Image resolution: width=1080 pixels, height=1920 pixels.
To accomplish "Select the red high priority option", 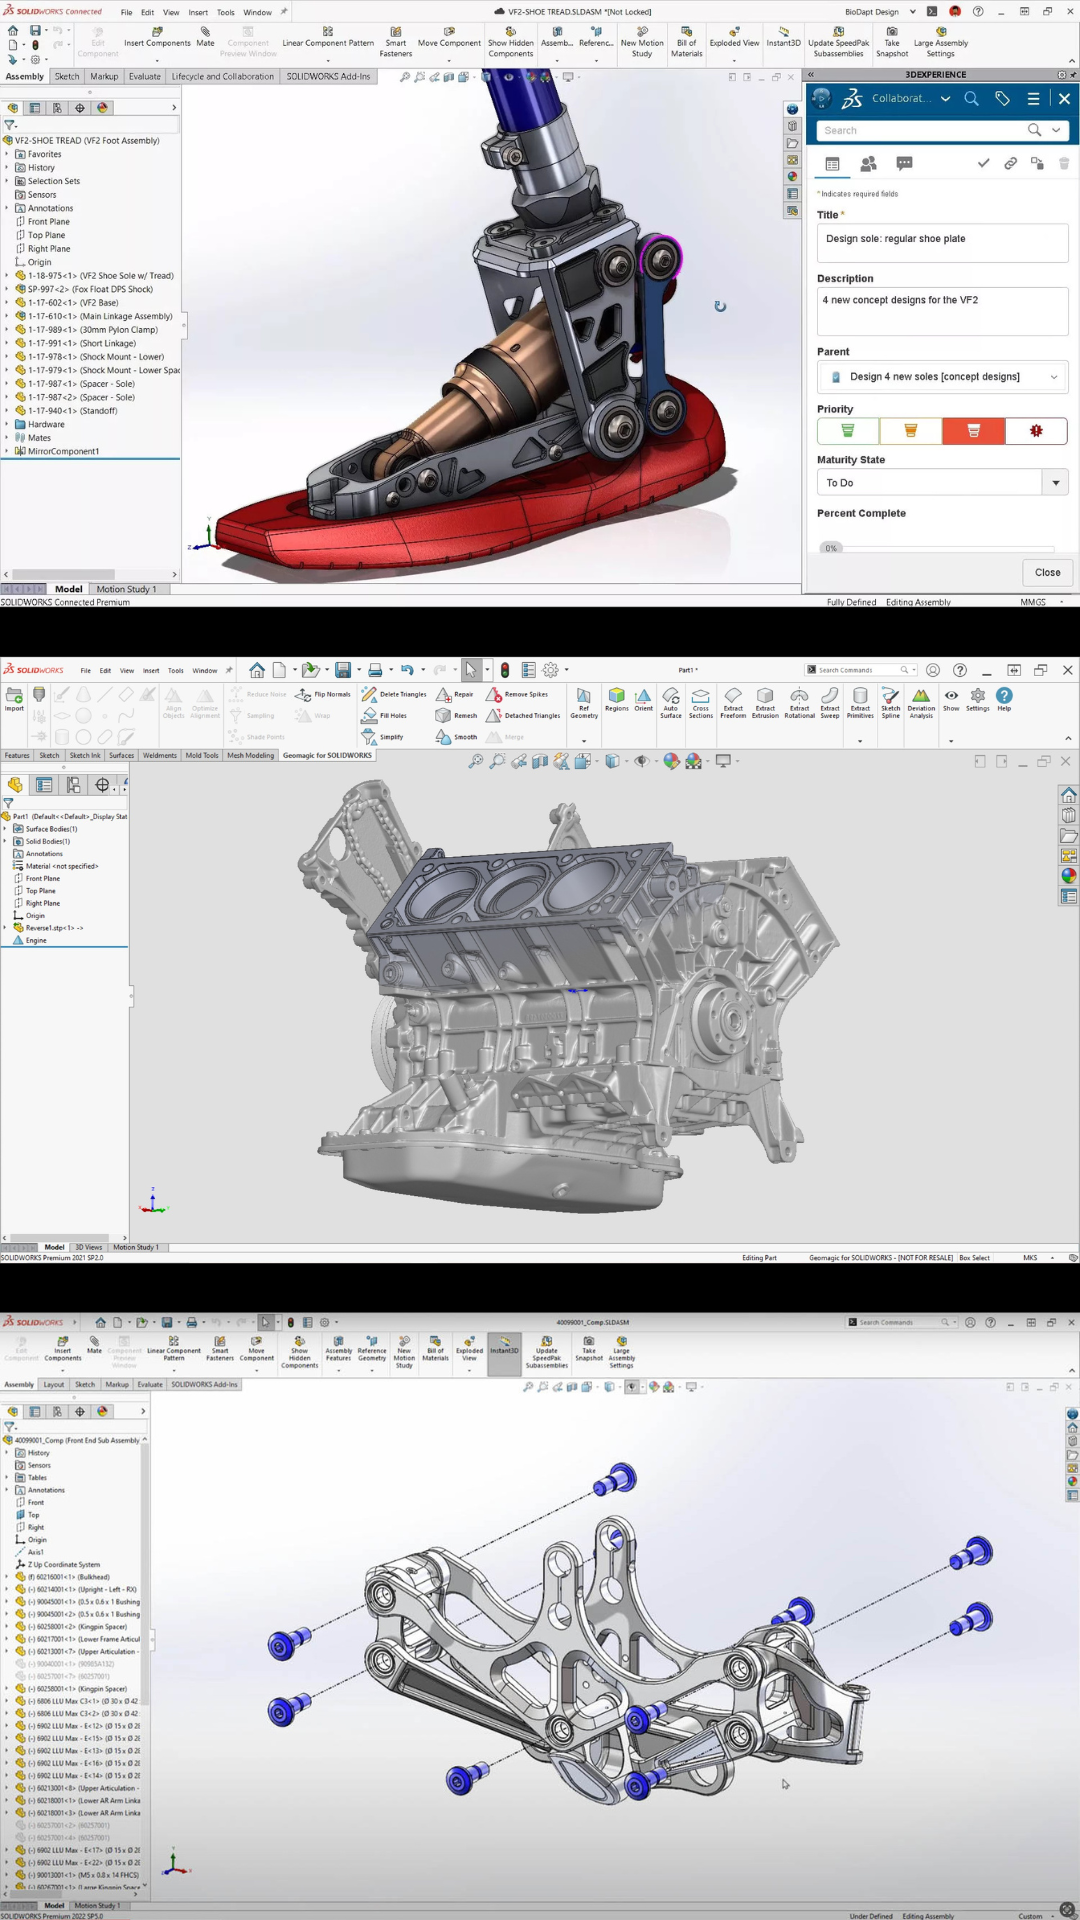I will (x=973, y=431).
